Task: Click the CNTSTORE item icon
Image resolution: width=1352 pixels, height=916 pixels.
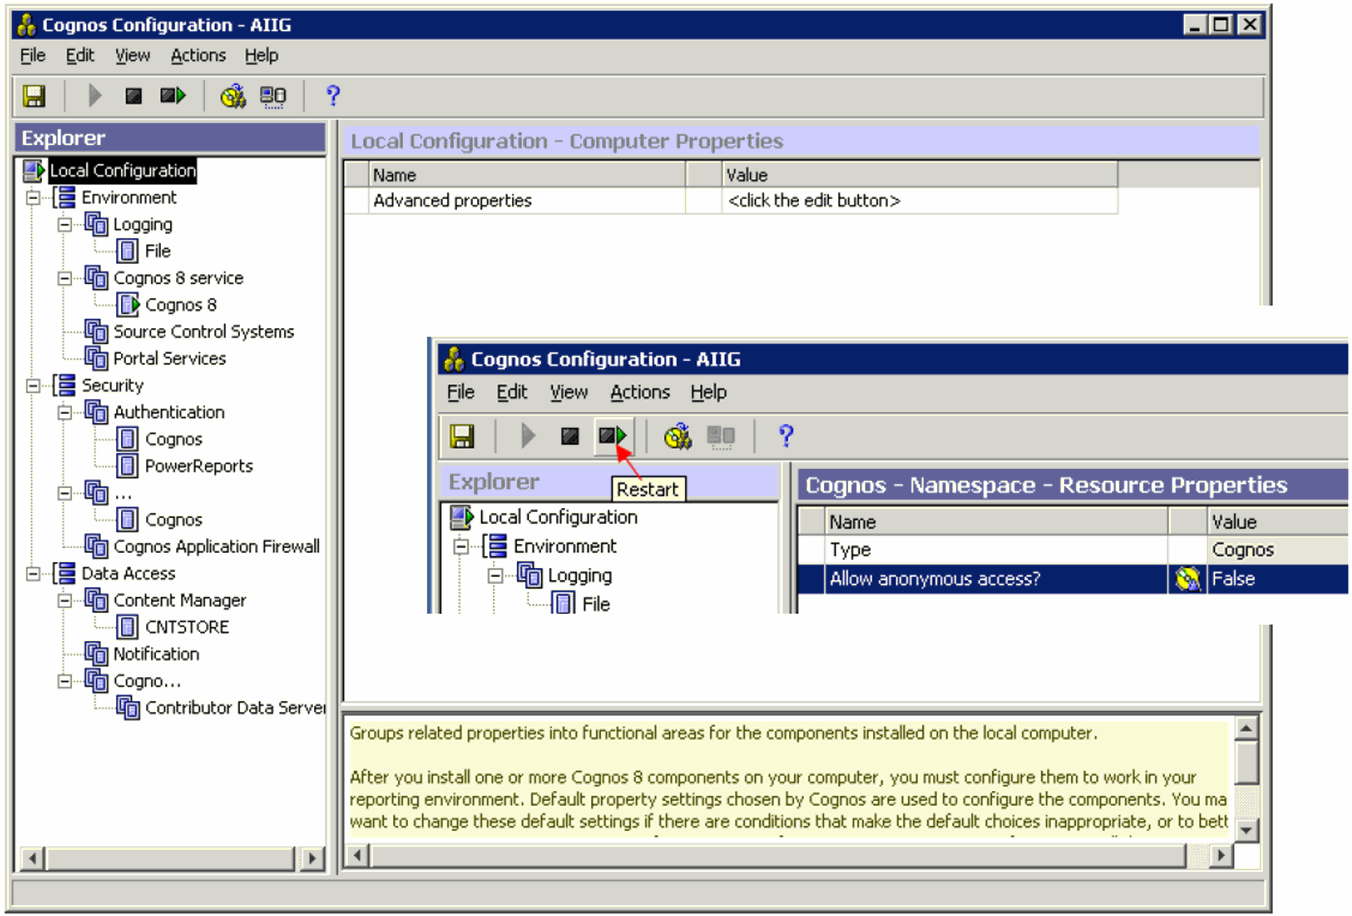Action: 128,627
